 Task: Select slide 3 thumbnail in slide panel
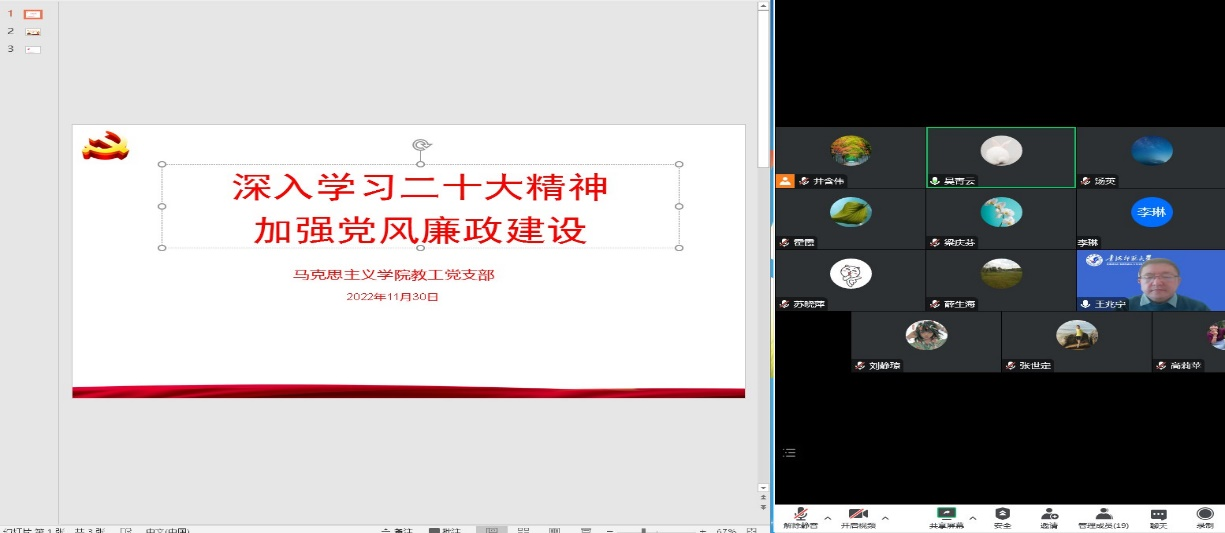pos(33,49)
